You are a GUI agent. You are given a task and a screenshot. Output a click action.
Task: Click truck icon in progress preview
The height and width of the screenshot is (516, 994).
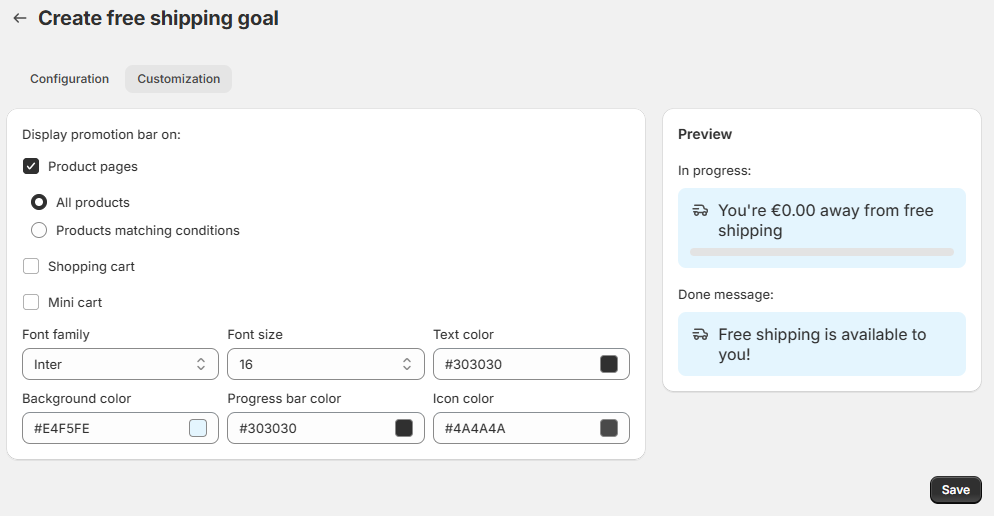(x=700, y=211)
